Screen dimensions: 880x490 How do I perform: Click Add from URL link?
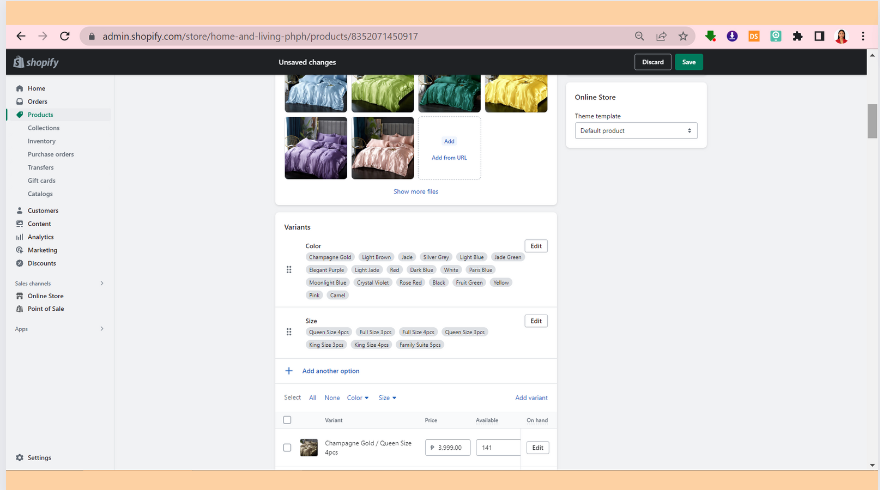point(449,158)
